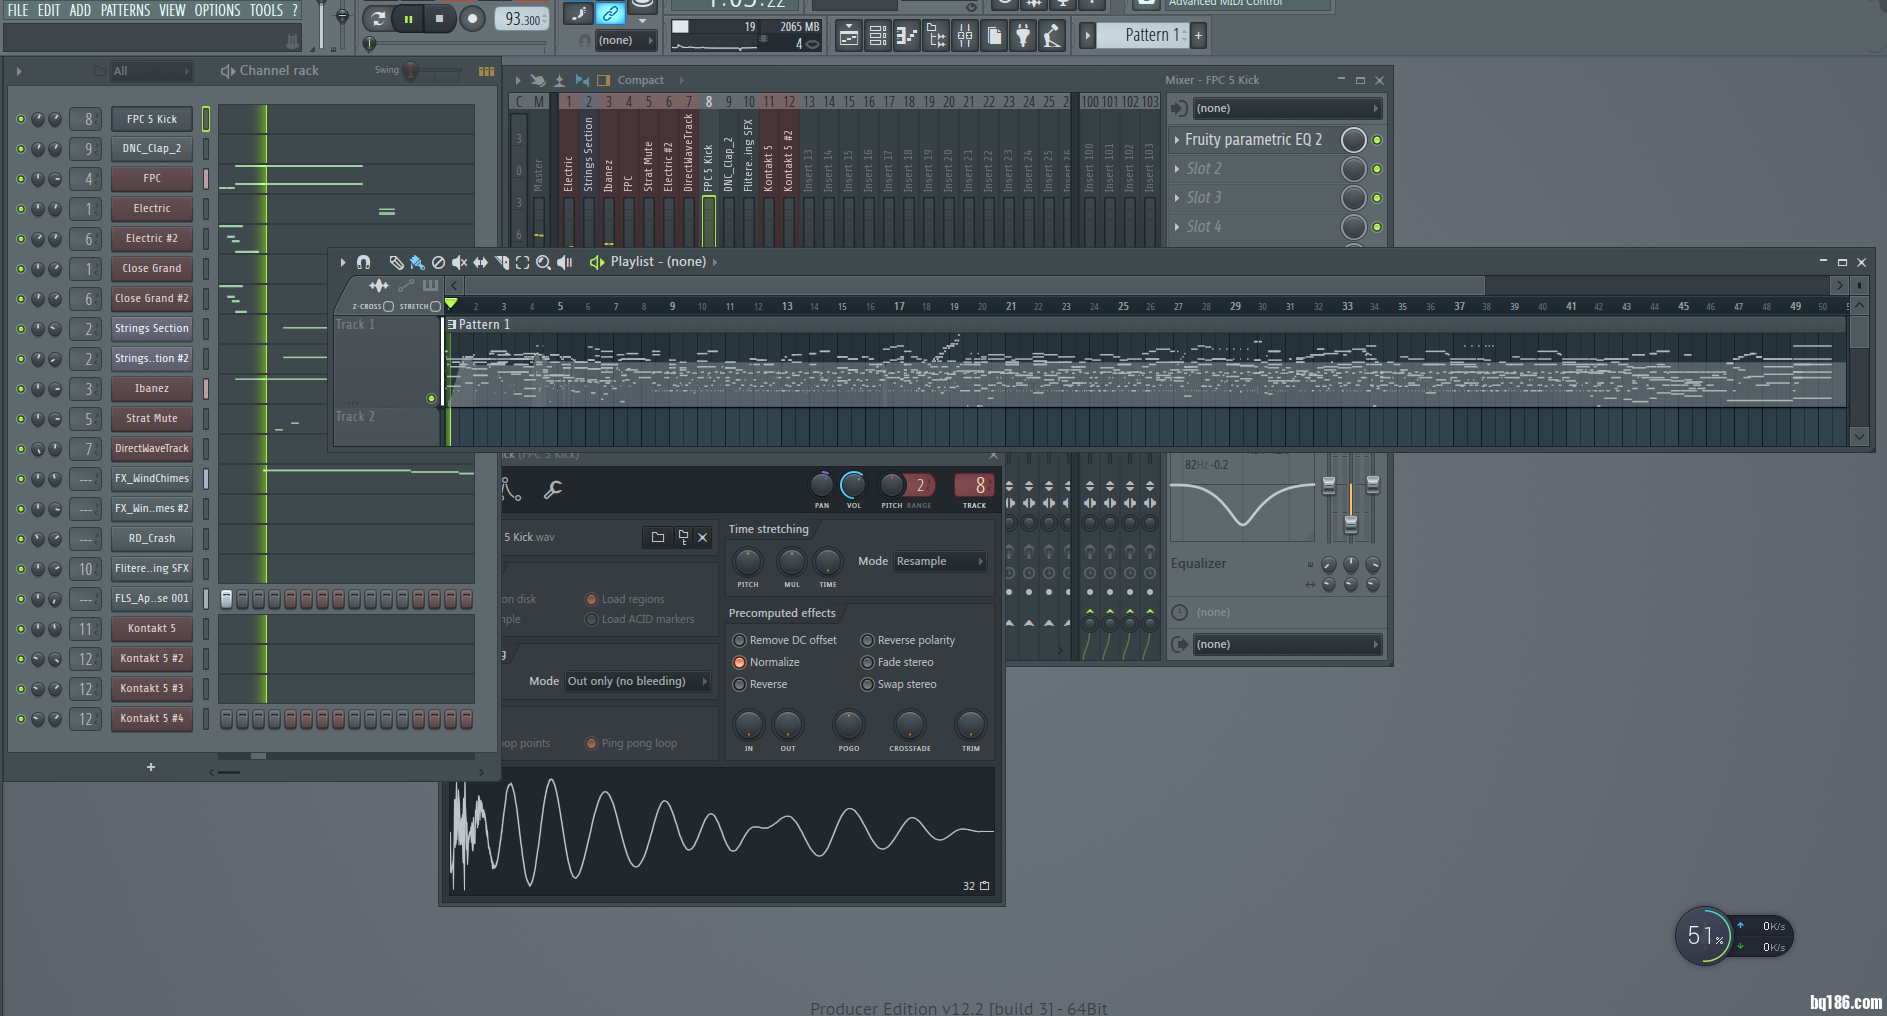Image resolution: width=1887 pixels, height=1016 pixels.
Task: Open the Playlist options menu arrow
Action: tap(342, 262)
